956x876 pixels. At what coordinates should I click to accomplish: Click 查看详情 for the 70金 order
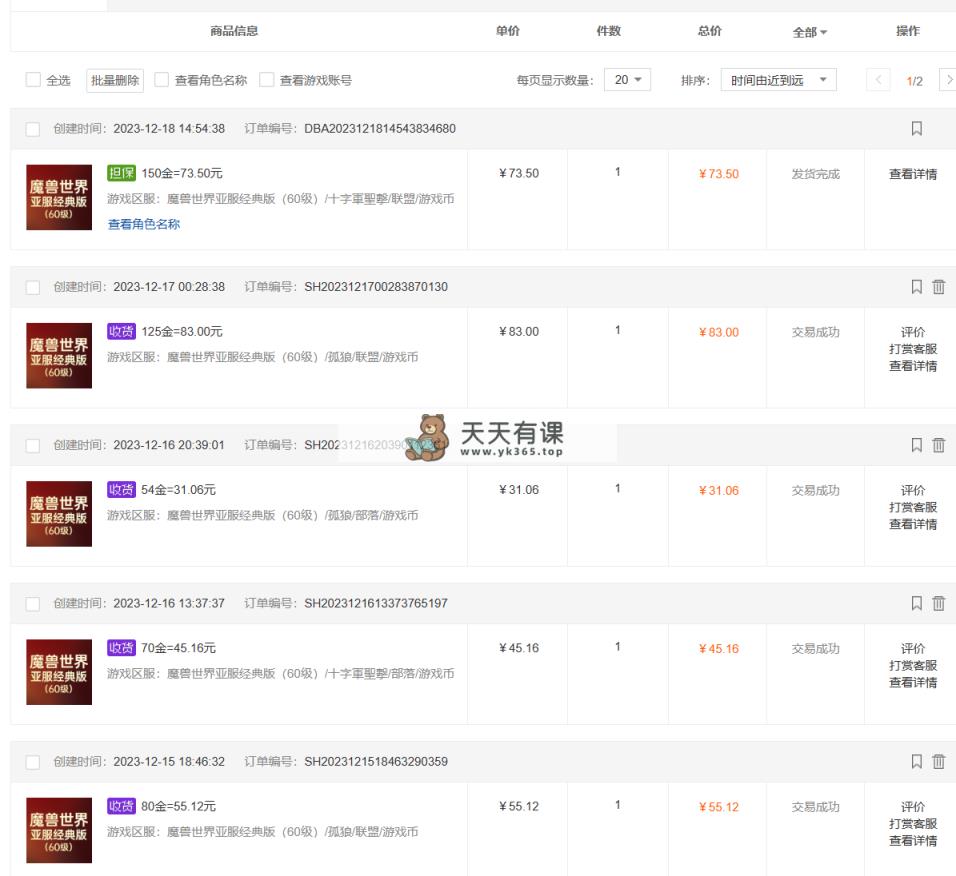pyautogui.click(x=913, y=682)
